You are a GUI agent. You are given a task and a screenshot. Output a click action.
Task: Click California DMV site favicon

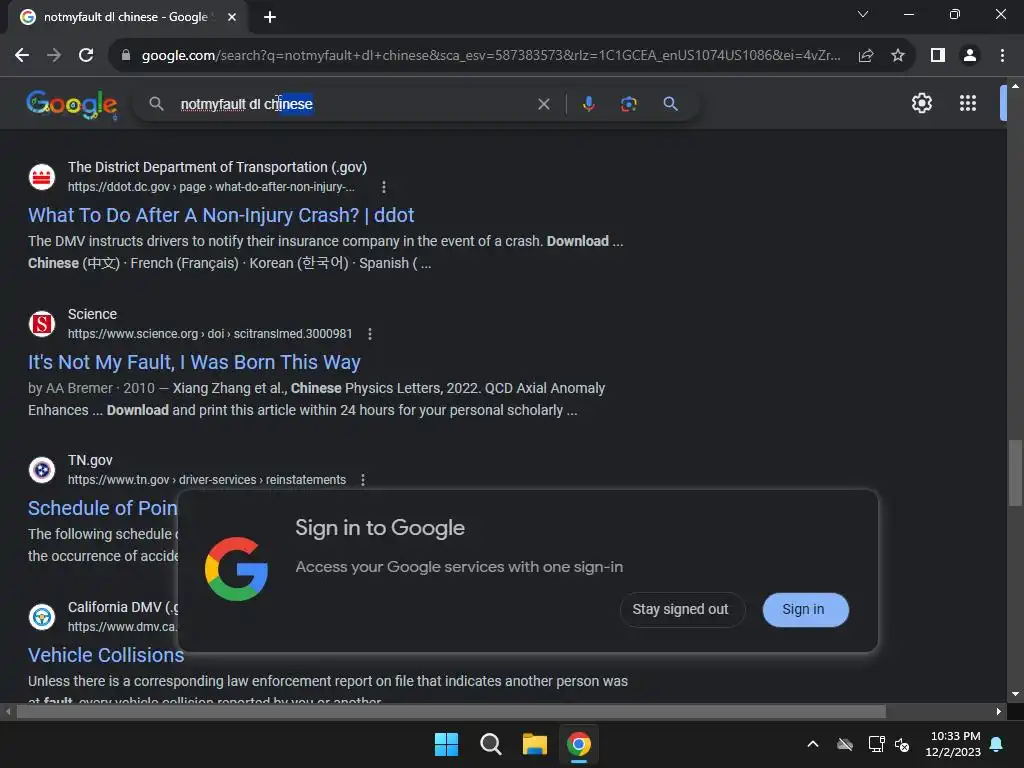[42, 616]
